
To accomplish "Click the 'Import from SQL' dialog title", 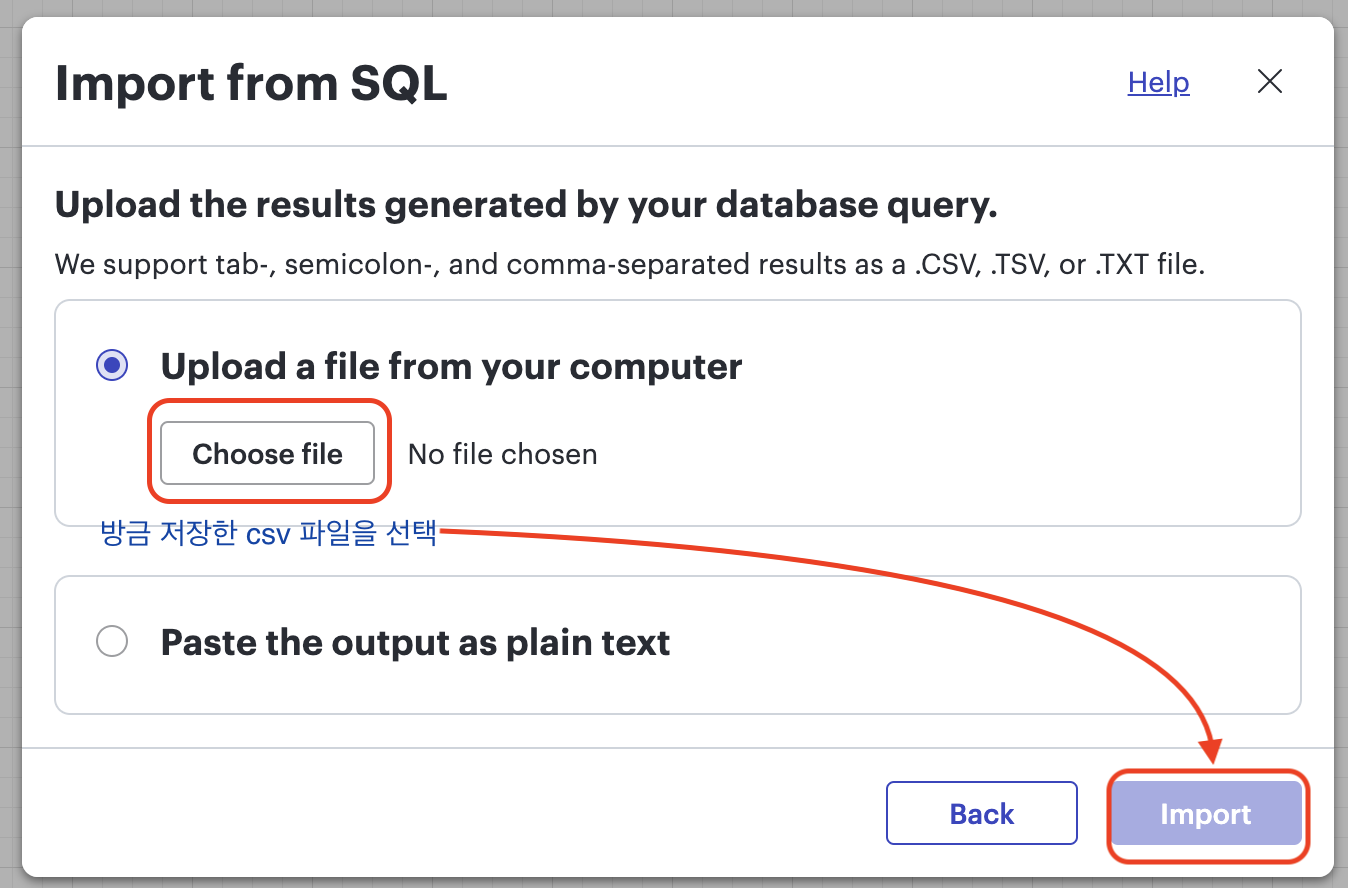I will coord(251,83).
